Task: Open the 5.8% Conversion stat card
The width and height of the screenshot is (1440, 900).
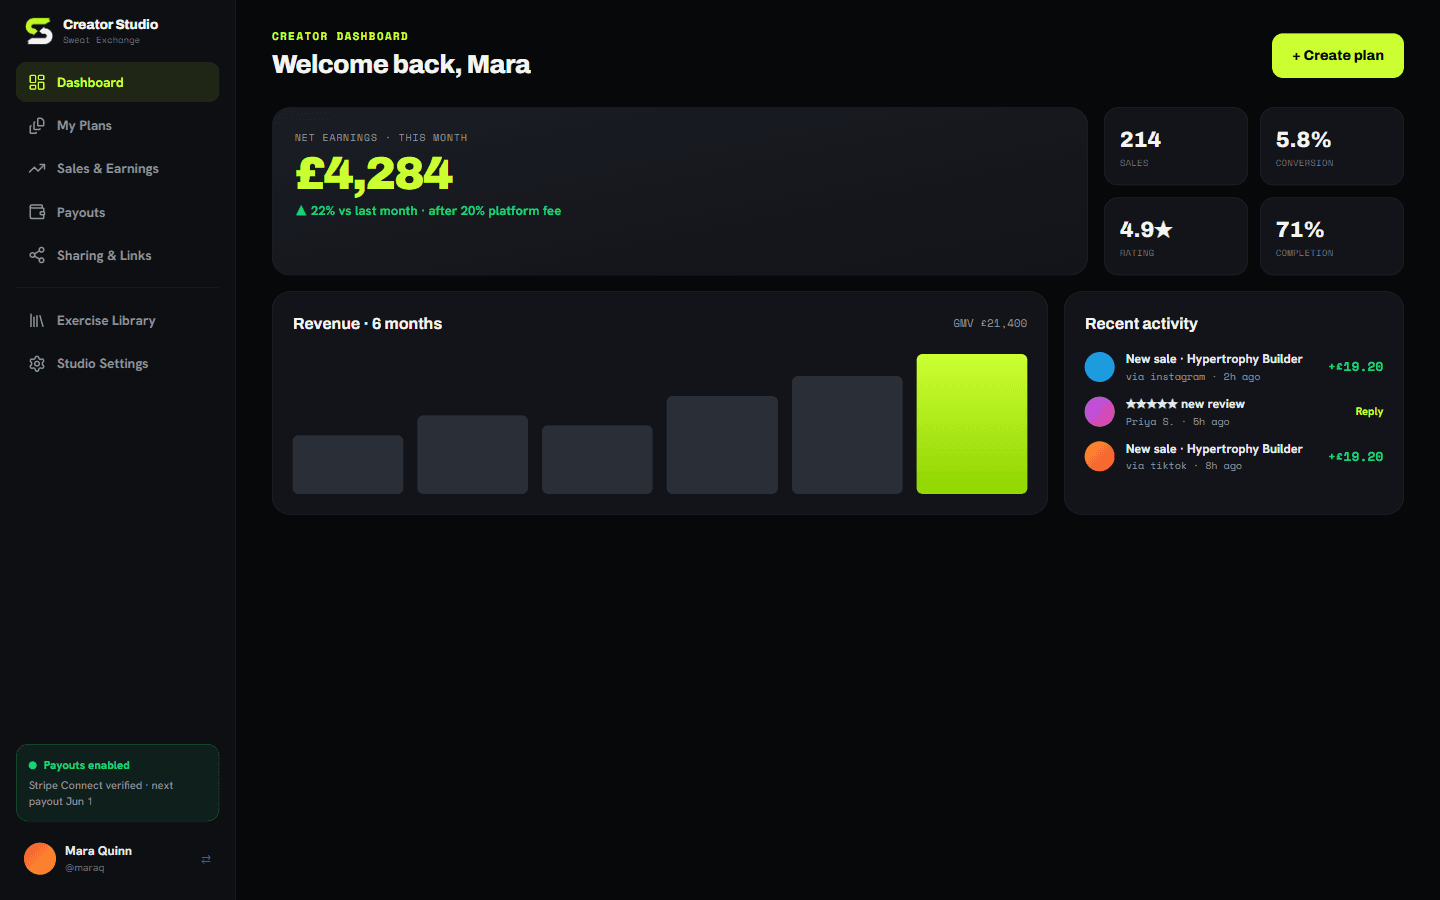Action: (x=1332, y=146)
